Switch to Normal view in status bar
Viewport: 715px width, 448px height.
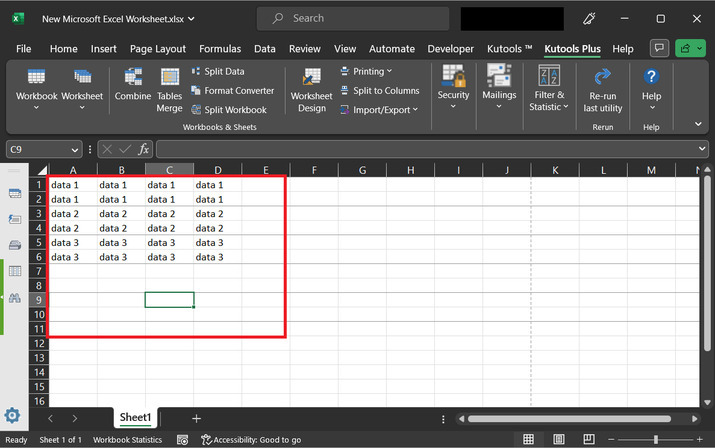pos(528,439)
